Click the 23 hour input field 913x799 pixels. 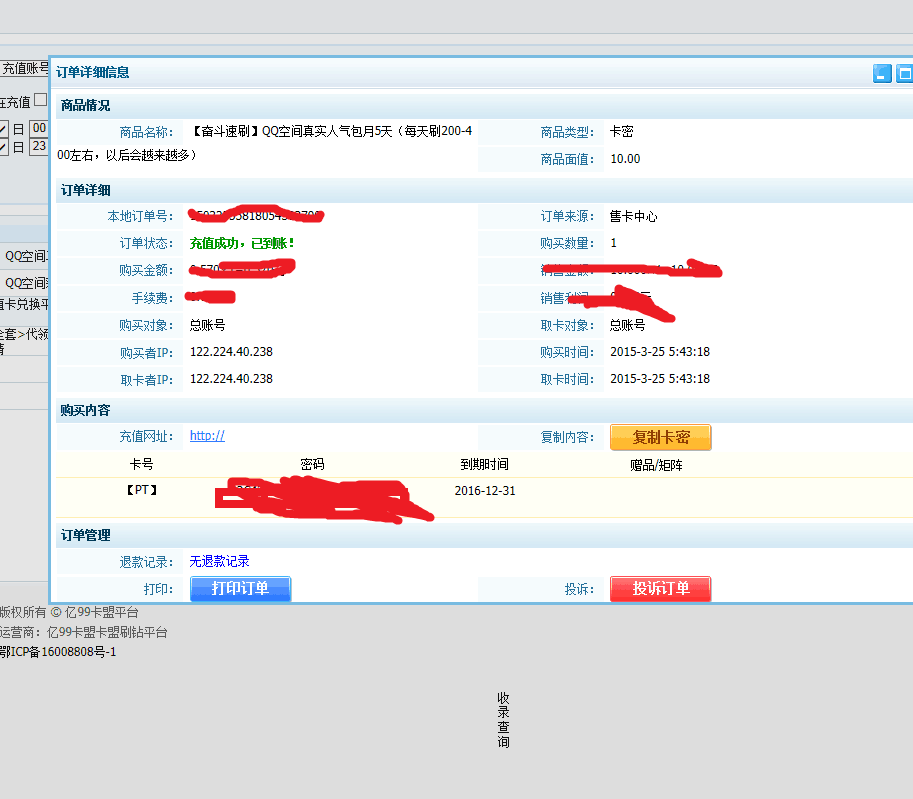pos(39,146)
